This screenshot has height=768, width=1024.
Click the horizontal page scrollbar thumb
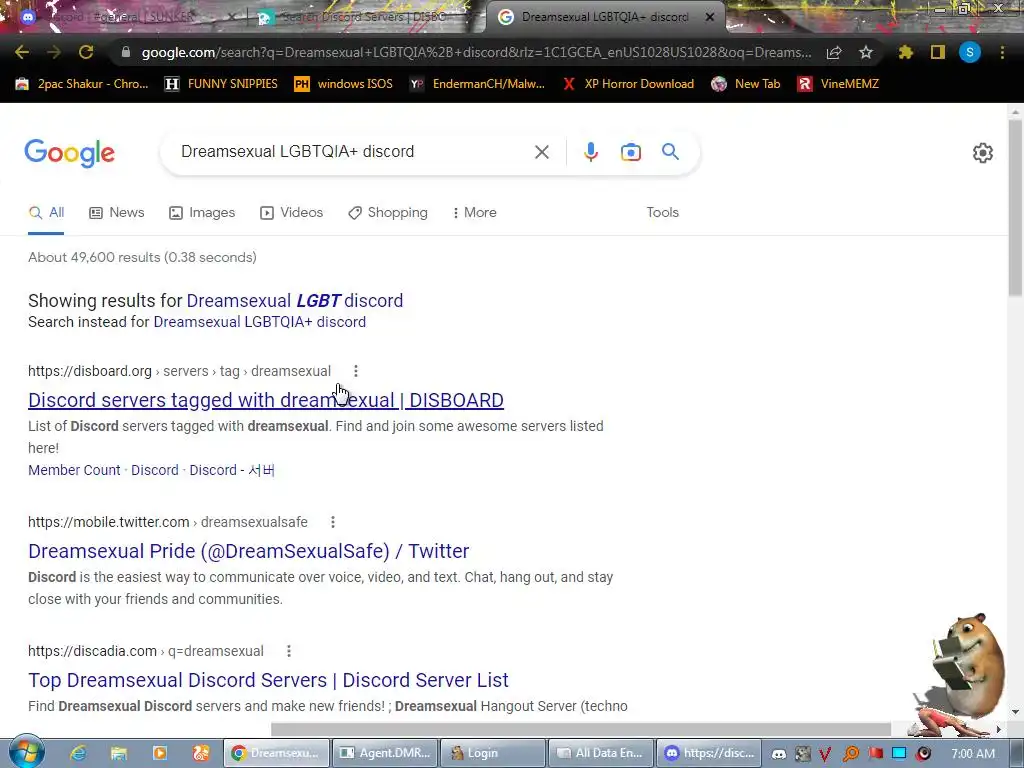[x=581, y=728]
